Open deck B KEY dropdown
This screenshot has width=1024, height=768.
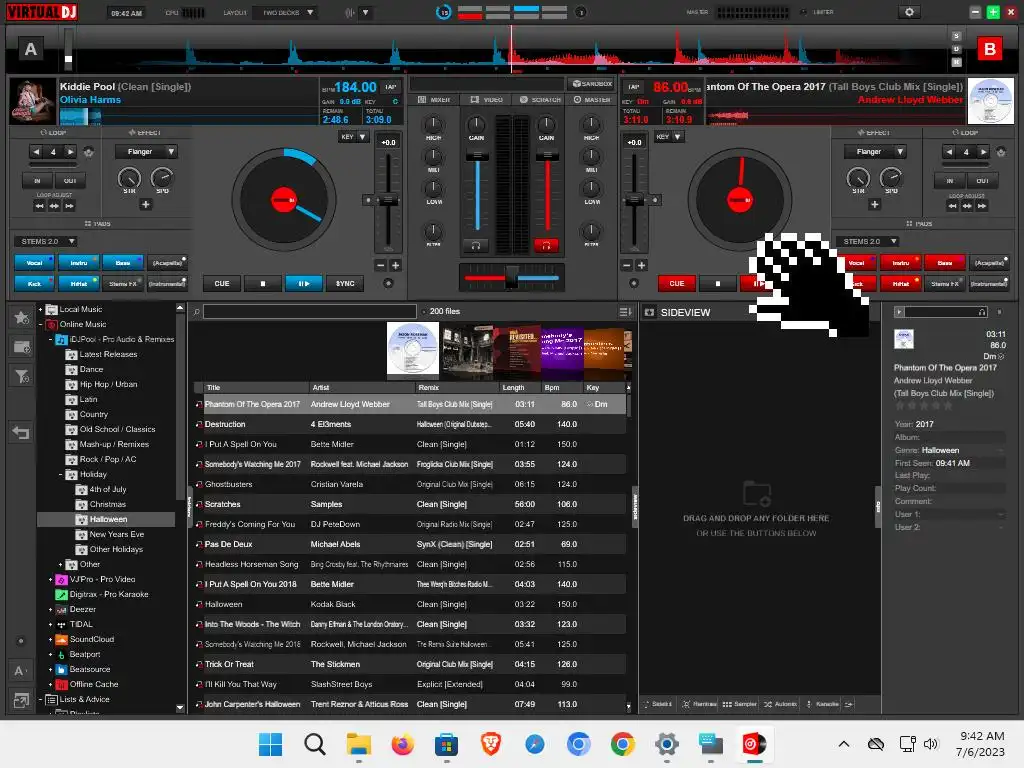669,136
